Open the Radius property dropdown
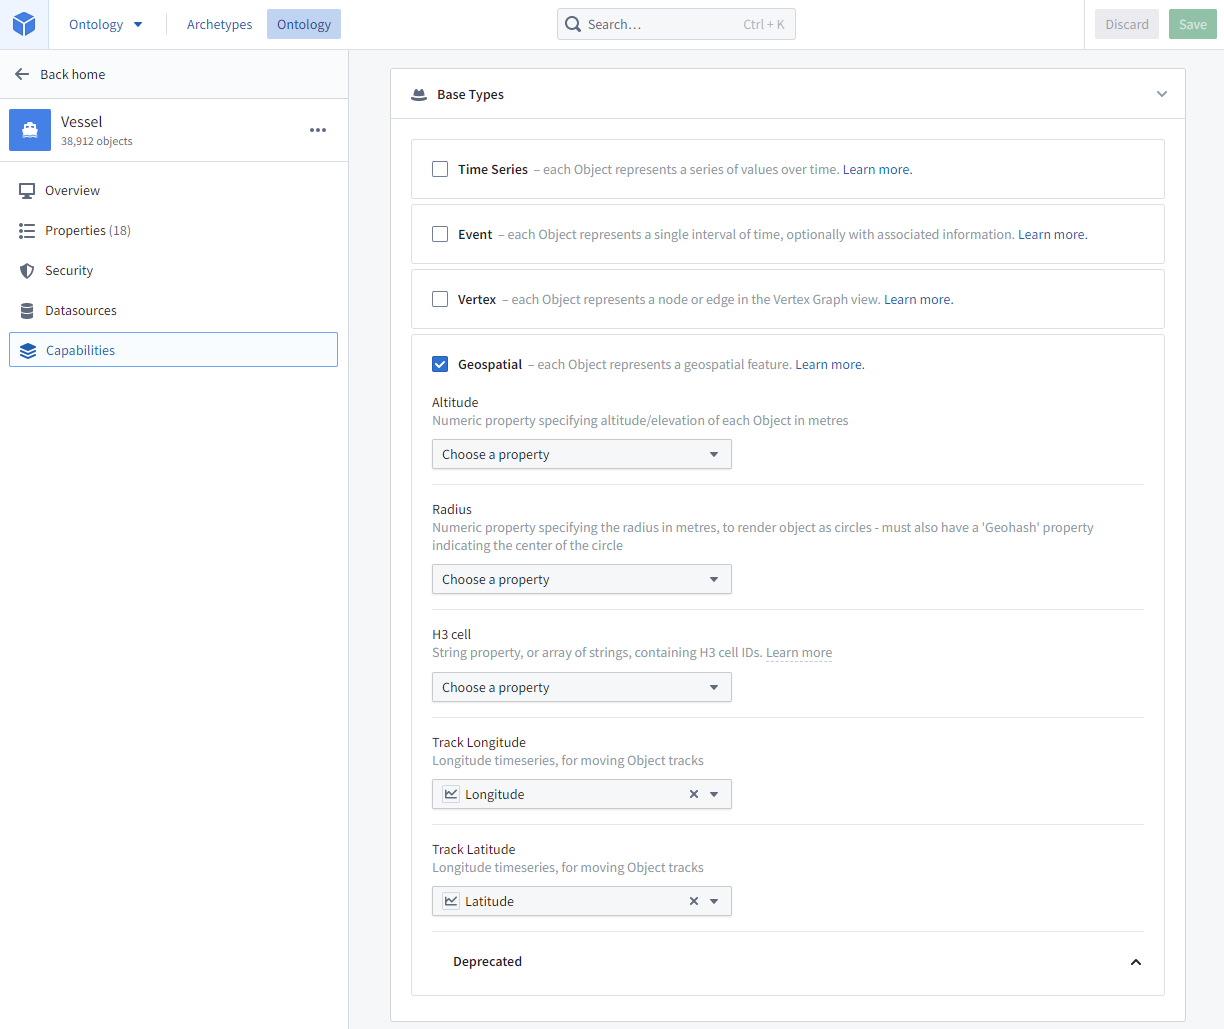Image resolution: width=1224 pixels, height=1029 pixels. [x=582, y=579]
